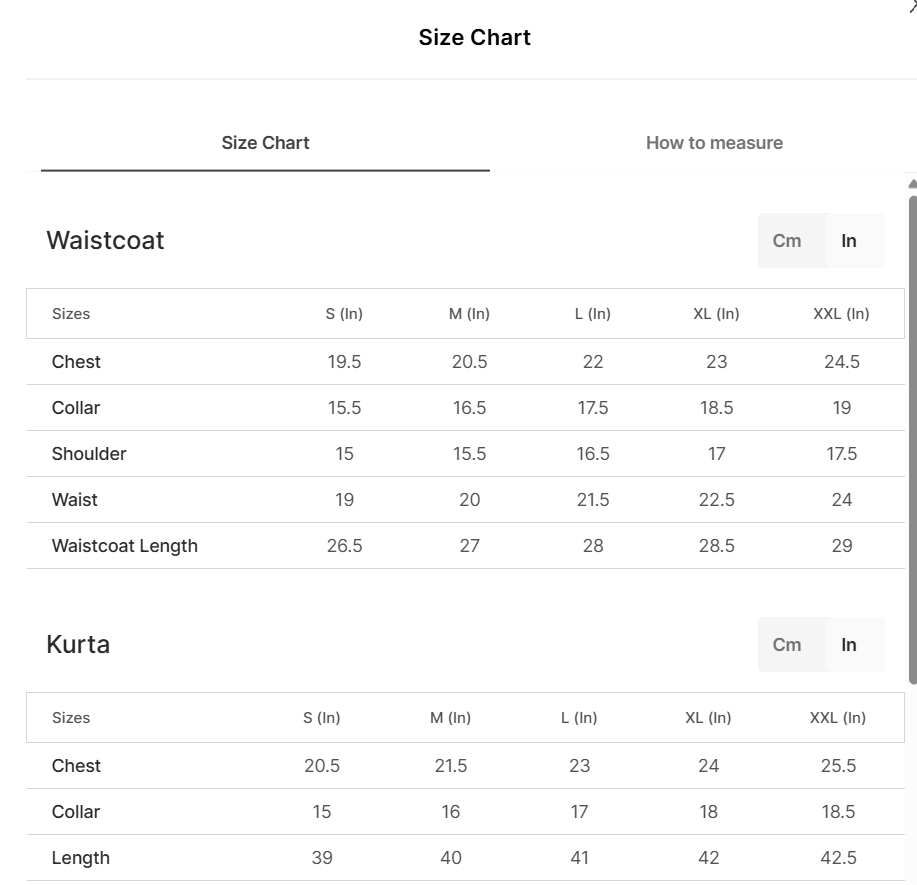This screenshot has width=917, height=885.
Task: Click the Kurta Chest value 25.5
Action: 838,766
